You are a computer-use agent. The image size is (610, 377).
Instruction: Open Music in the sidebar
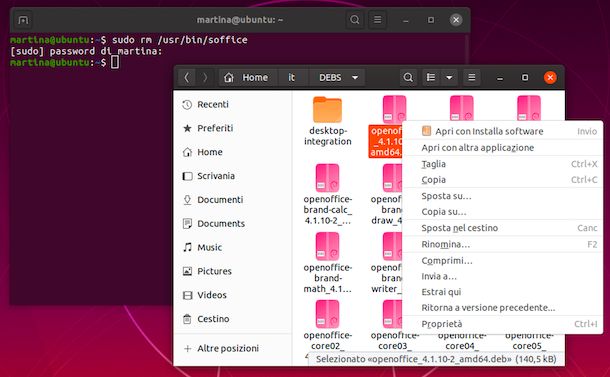click(232, 247)
